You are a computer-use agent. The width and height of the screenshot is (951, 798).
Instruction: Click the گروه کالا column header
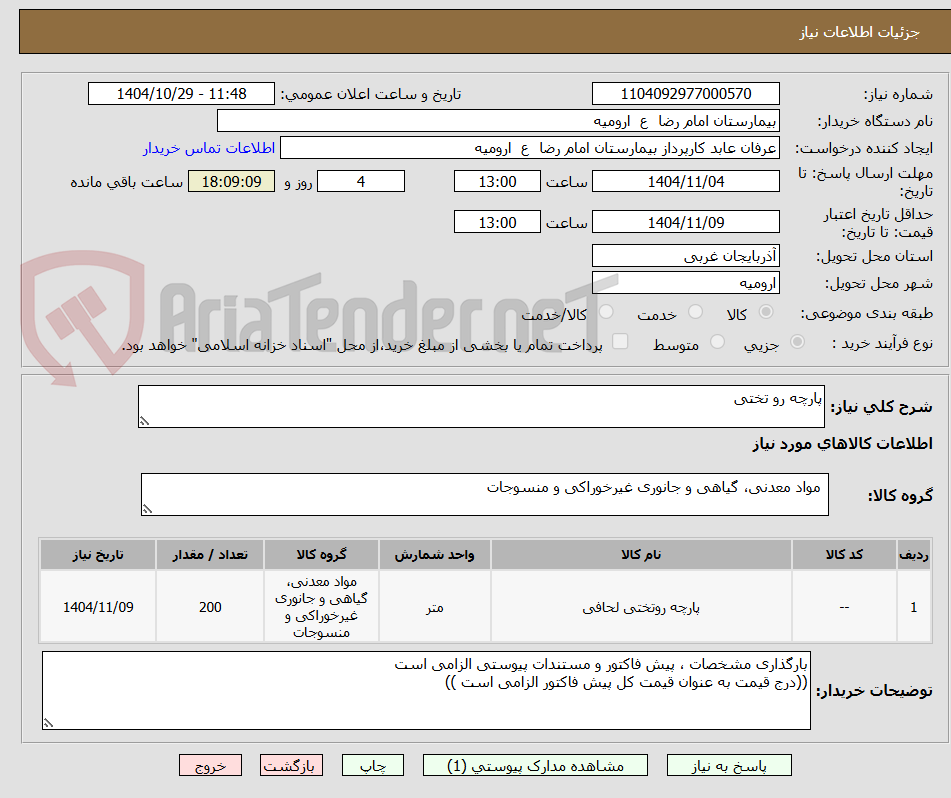321,554
